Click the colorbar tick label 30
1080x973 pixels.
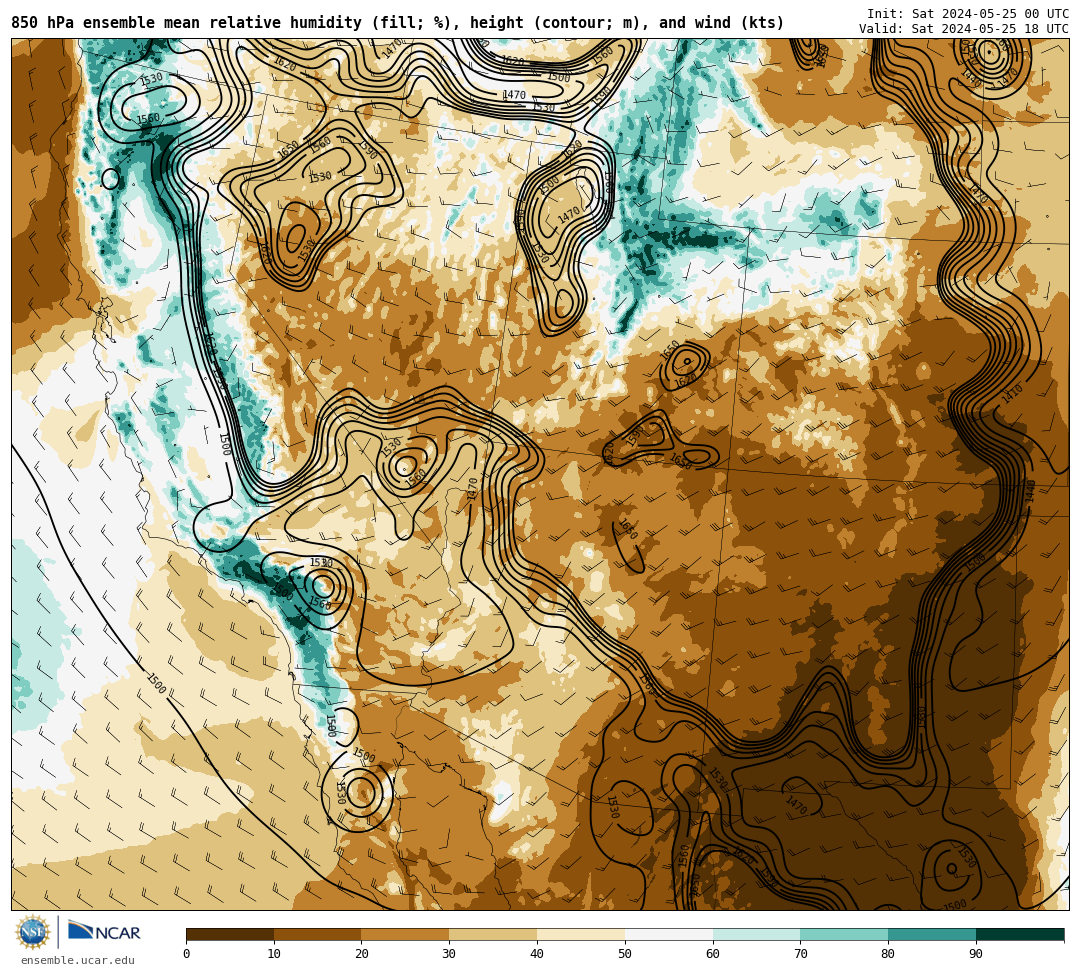coord(450,954)
